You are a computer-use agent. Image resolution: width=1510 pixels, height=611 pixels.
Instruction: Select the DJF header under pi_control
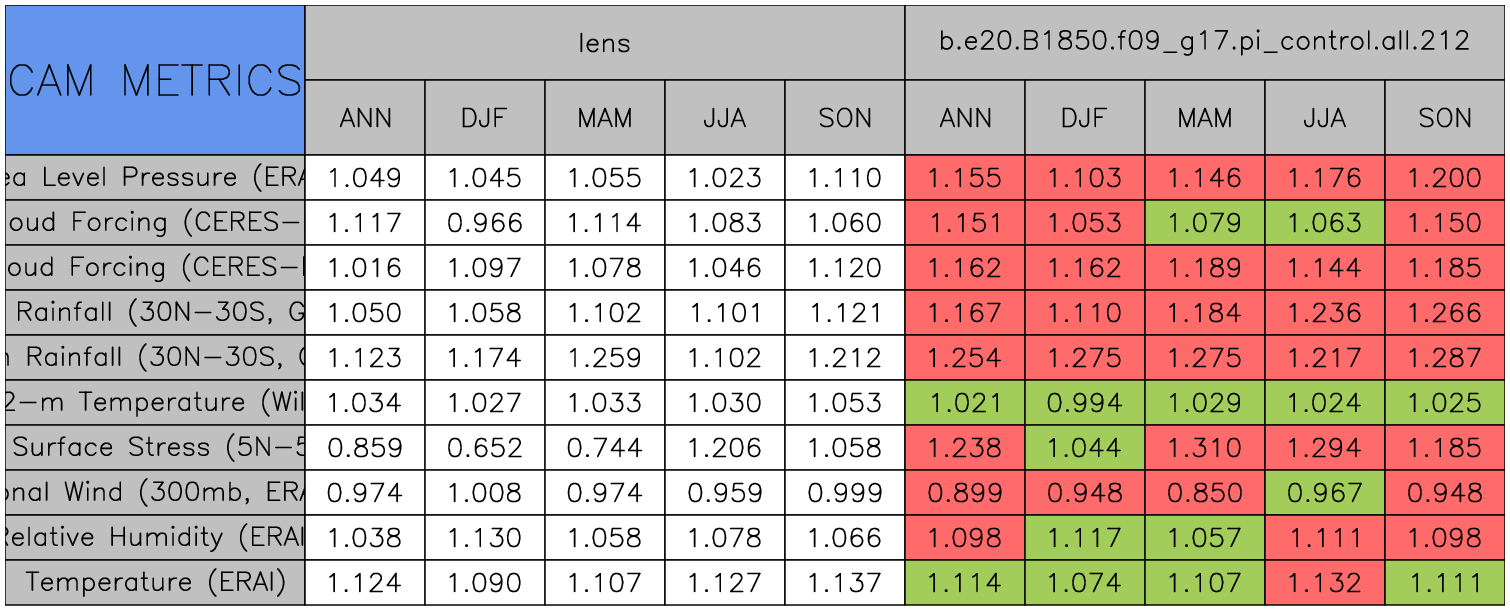pos(1084,118)
